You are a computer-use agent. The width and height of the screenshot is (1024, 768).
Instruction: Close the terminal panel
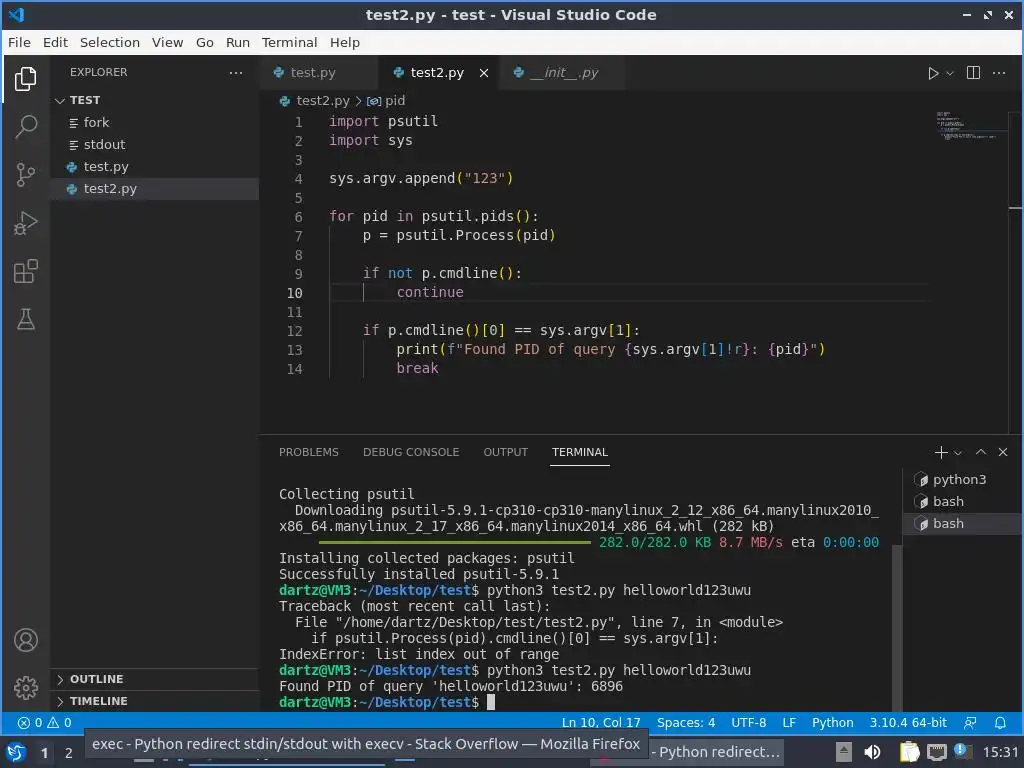tap(1003, 452)
